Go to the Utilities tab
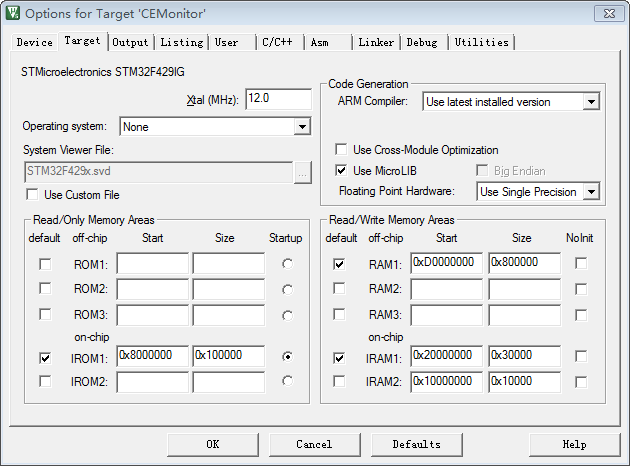Image resolution: width=630 pixels, height=466 pixels. pyautogui.click(x=481, y=42)
